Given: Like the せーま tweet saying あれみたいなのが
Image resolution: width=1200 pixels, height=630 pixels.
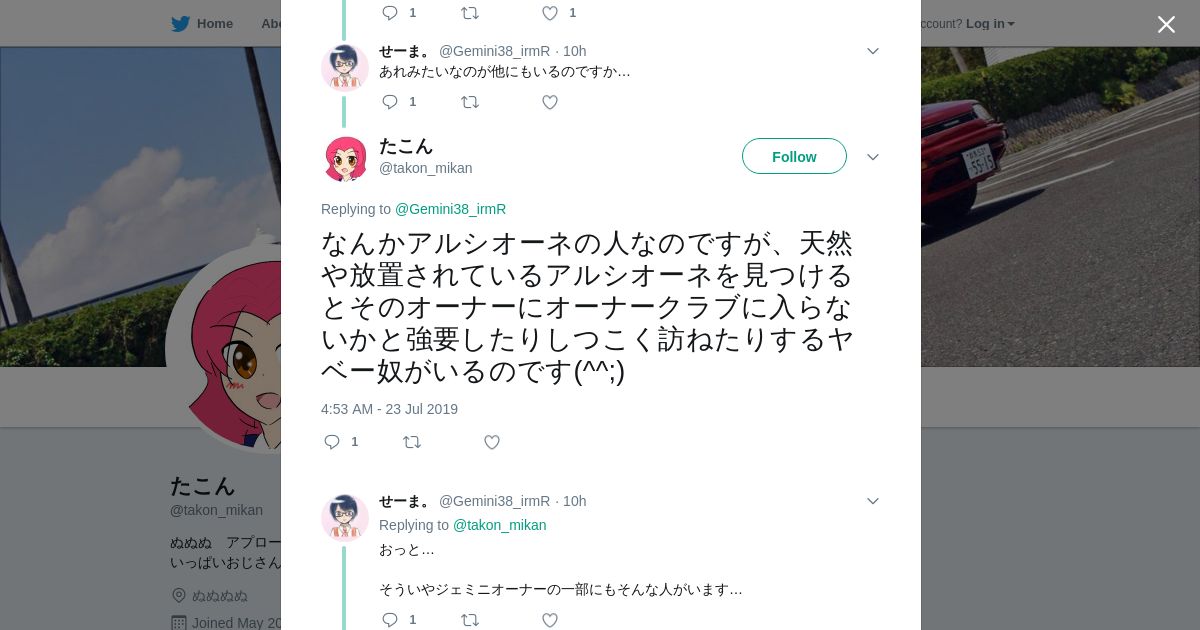Looking at the screenshot, I should (550, 102).
